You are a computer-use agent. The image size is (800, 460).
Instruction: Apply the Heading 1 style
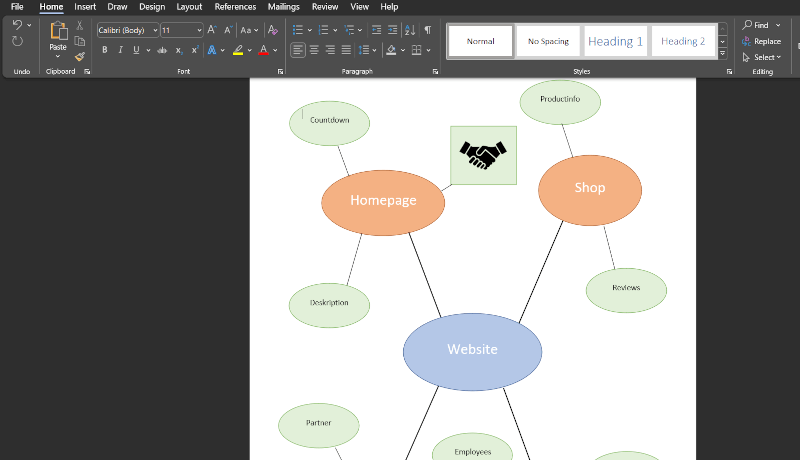click(615, 41)
